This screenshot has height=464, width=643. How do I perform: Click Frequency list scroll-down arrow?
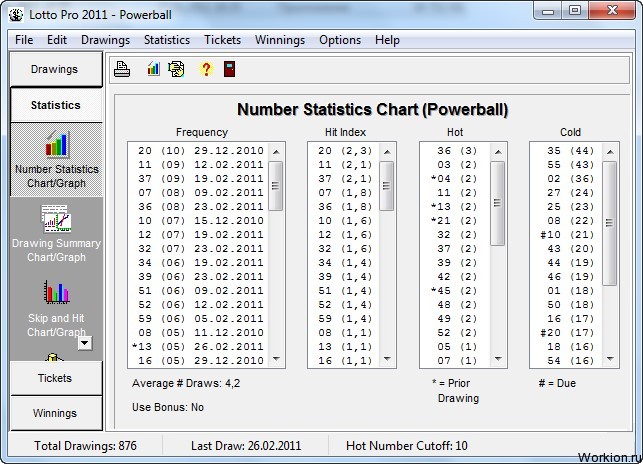(276, 359)
